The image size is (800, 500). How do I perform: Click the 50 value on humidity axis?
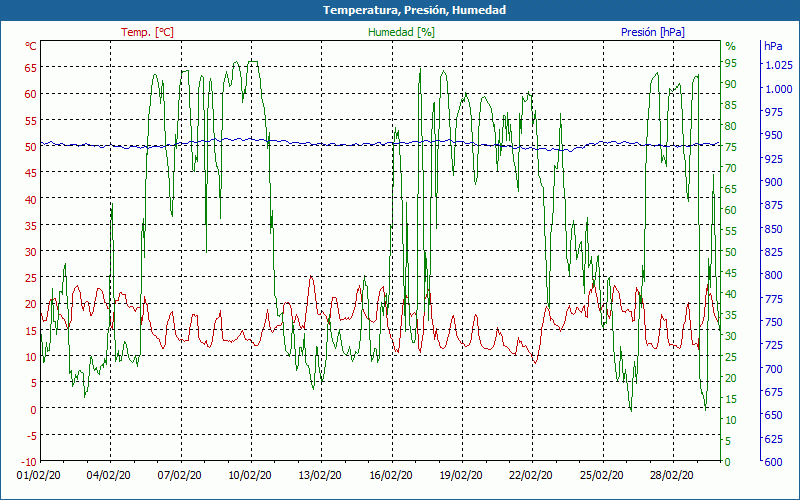click(x=731, y=252)
